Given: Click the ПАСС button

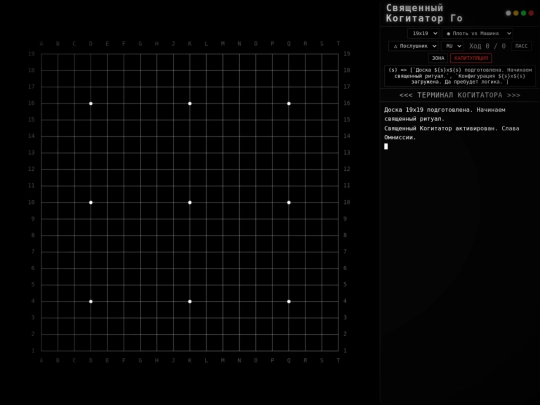Looking at the screenshot, I should (x=521, y=46).
